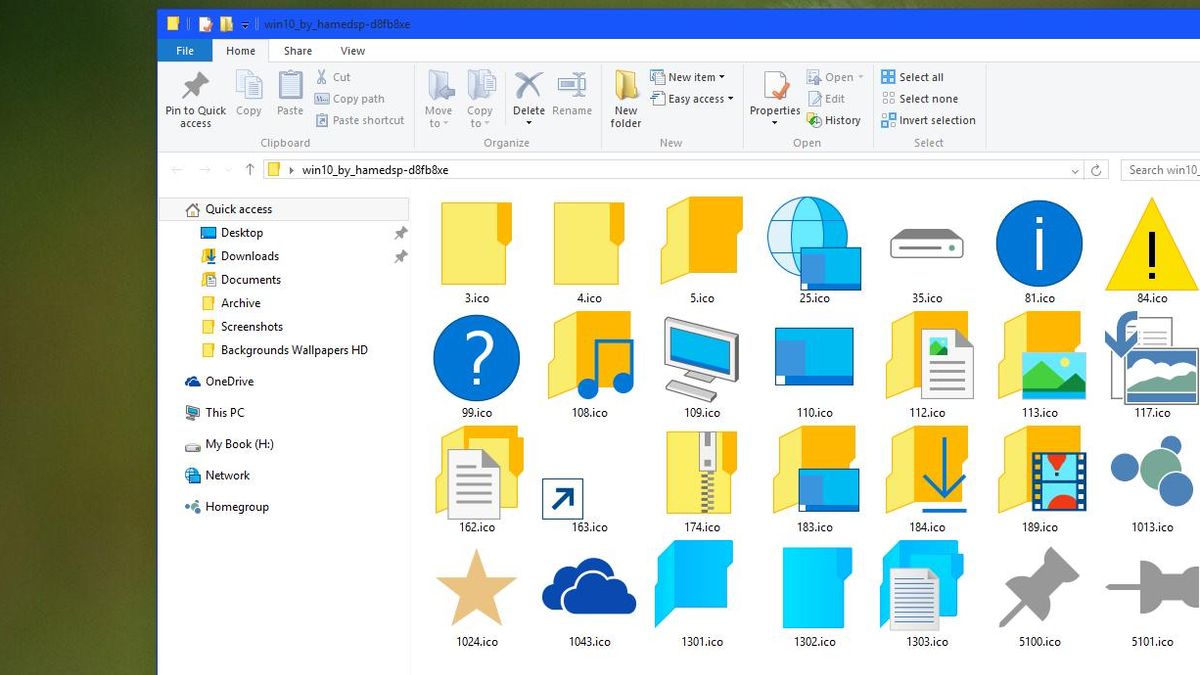Open Screenshots folder in navigation pane

click(242, 327)
